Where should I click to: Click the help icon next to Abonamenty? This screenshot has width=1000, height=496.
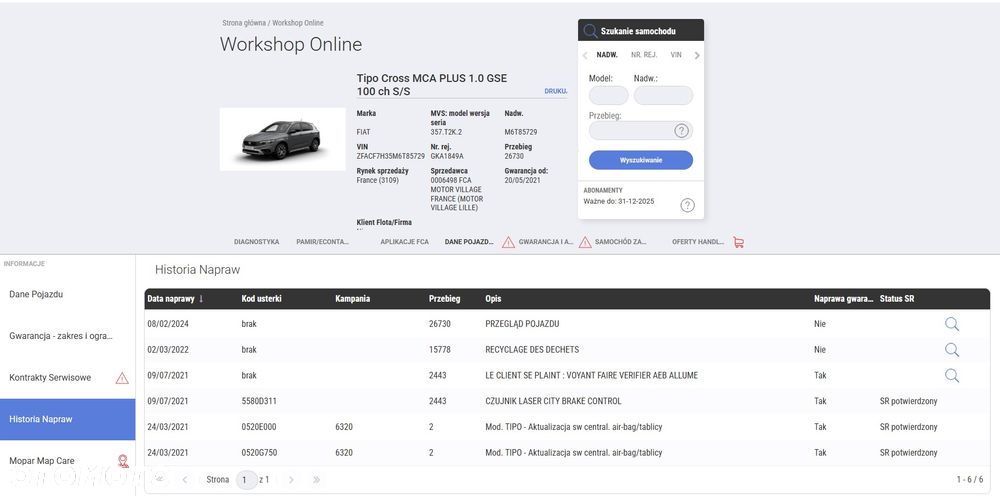(x=687, y=205)
